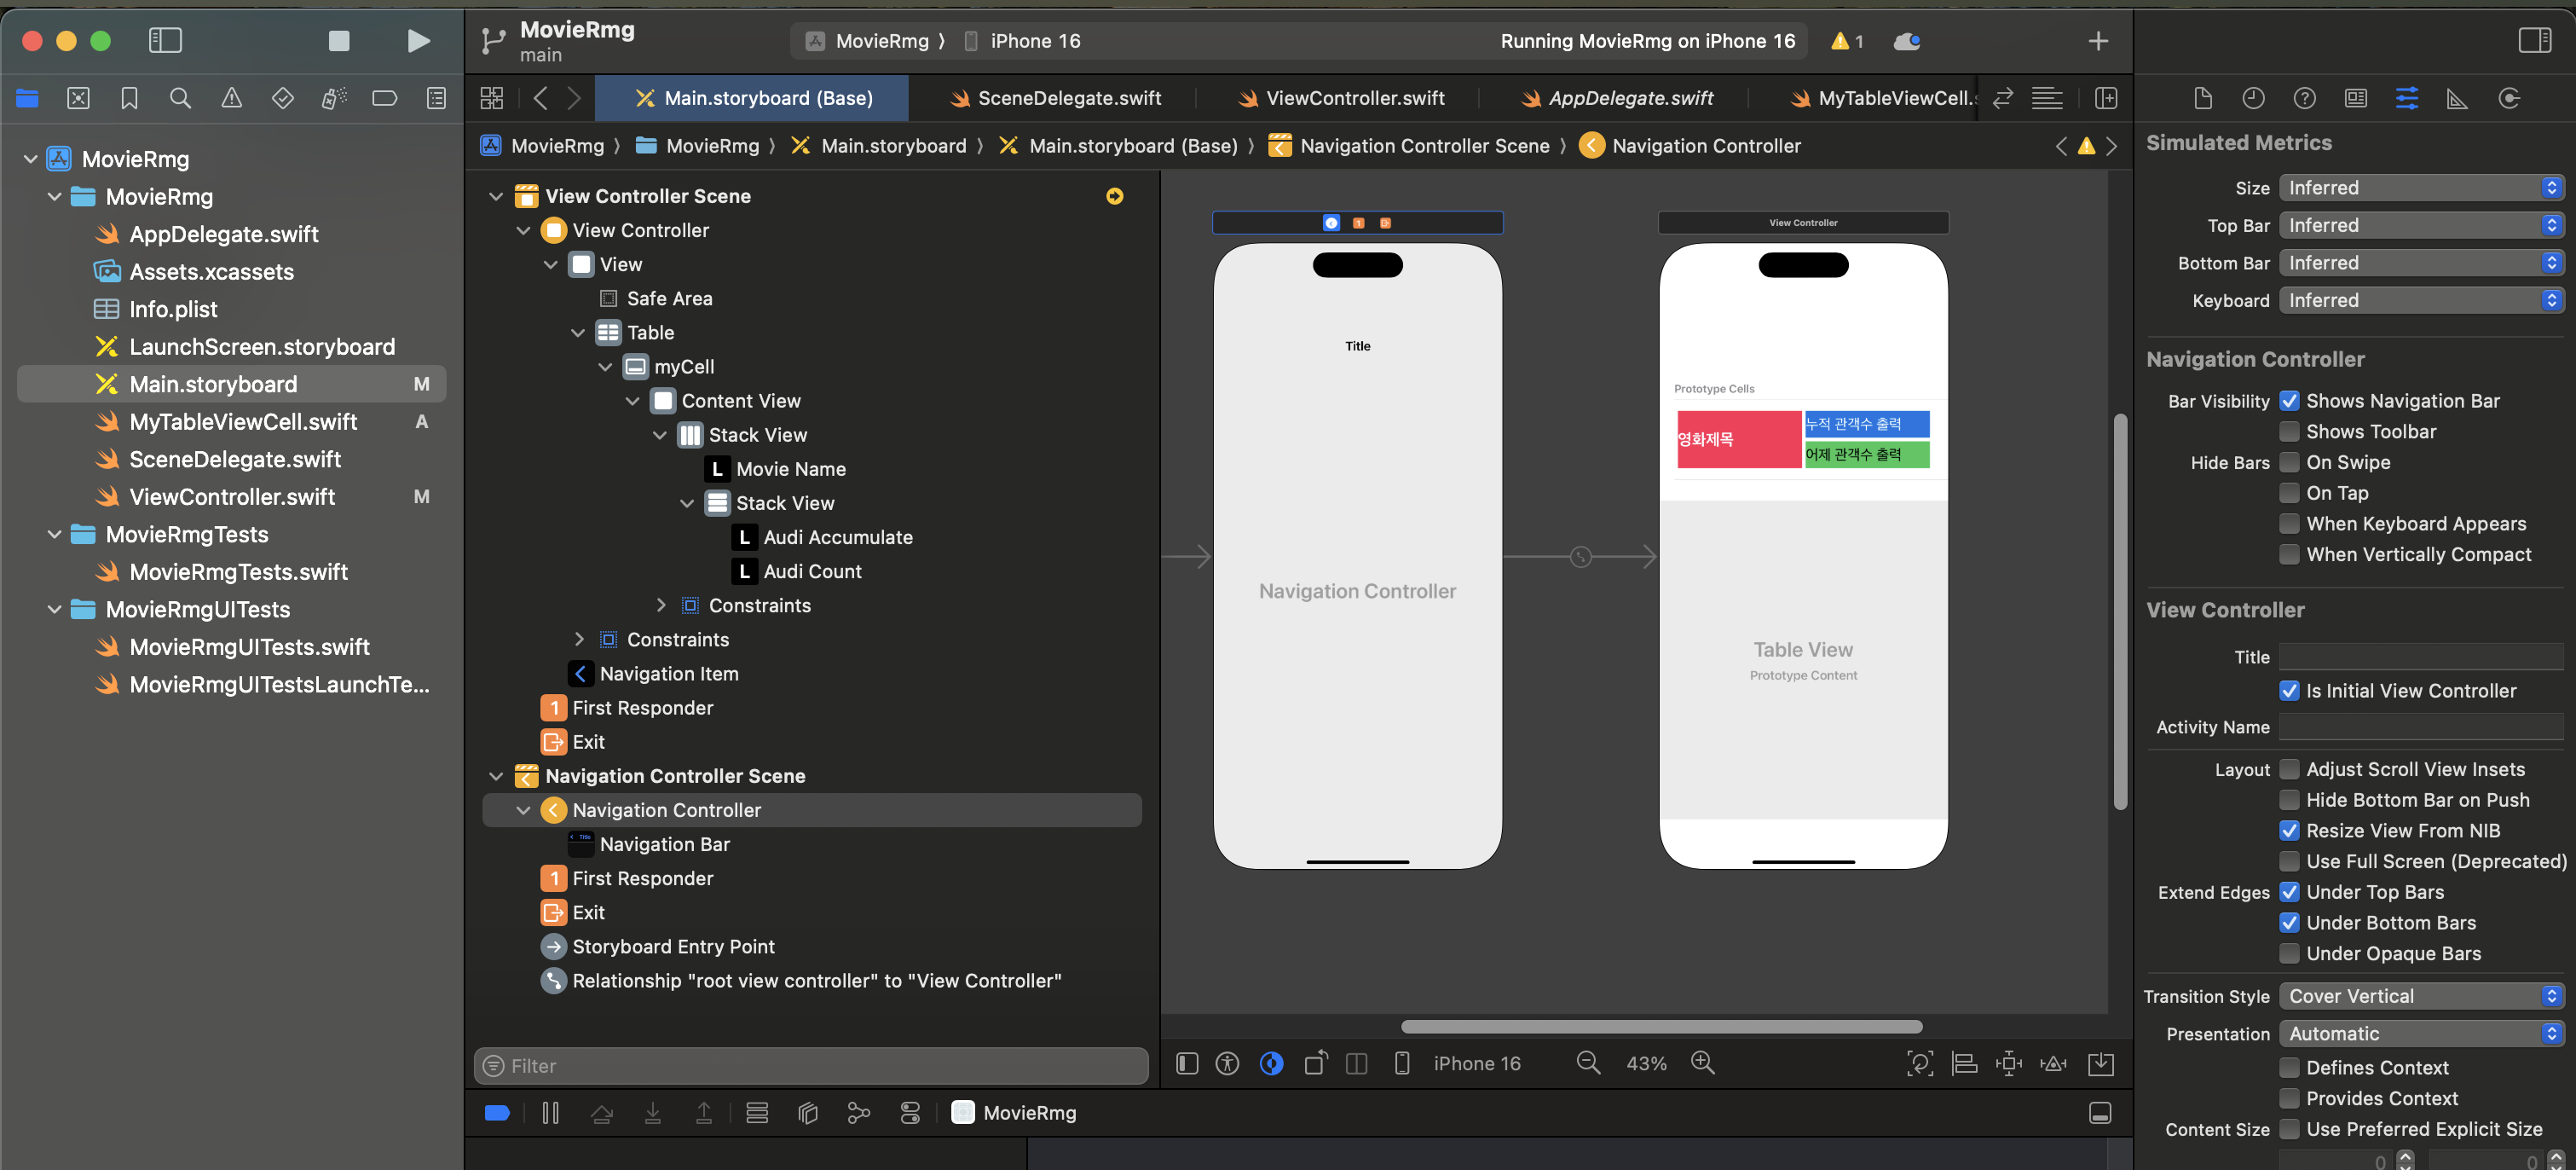Open the Presentation dropdown
This screenshot has height=1170, width=2576.
[2422, 1034]
